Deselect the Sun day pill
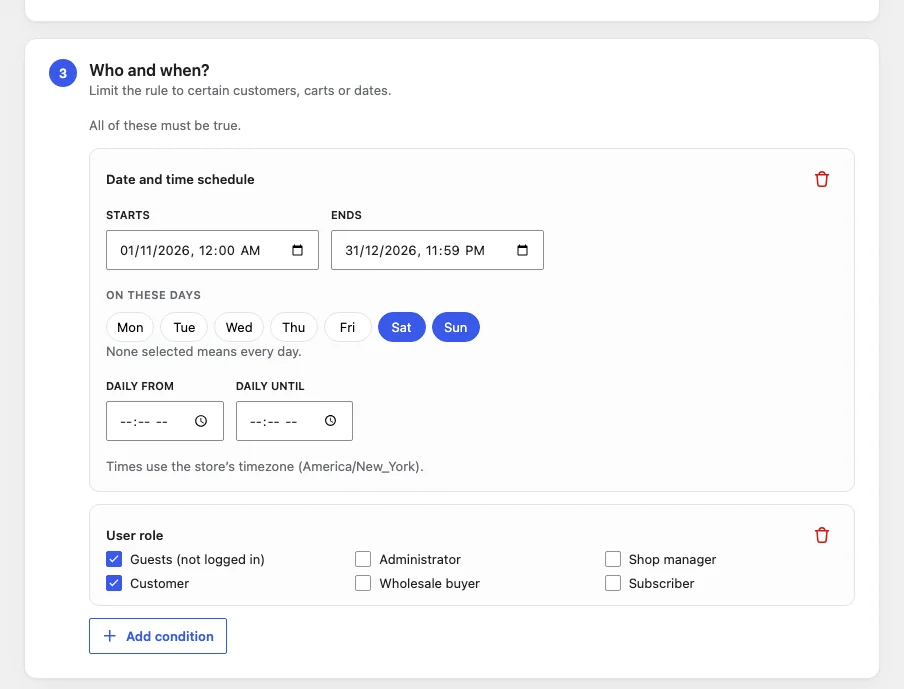This screenshot has height=689, width=904. point(455,327)
